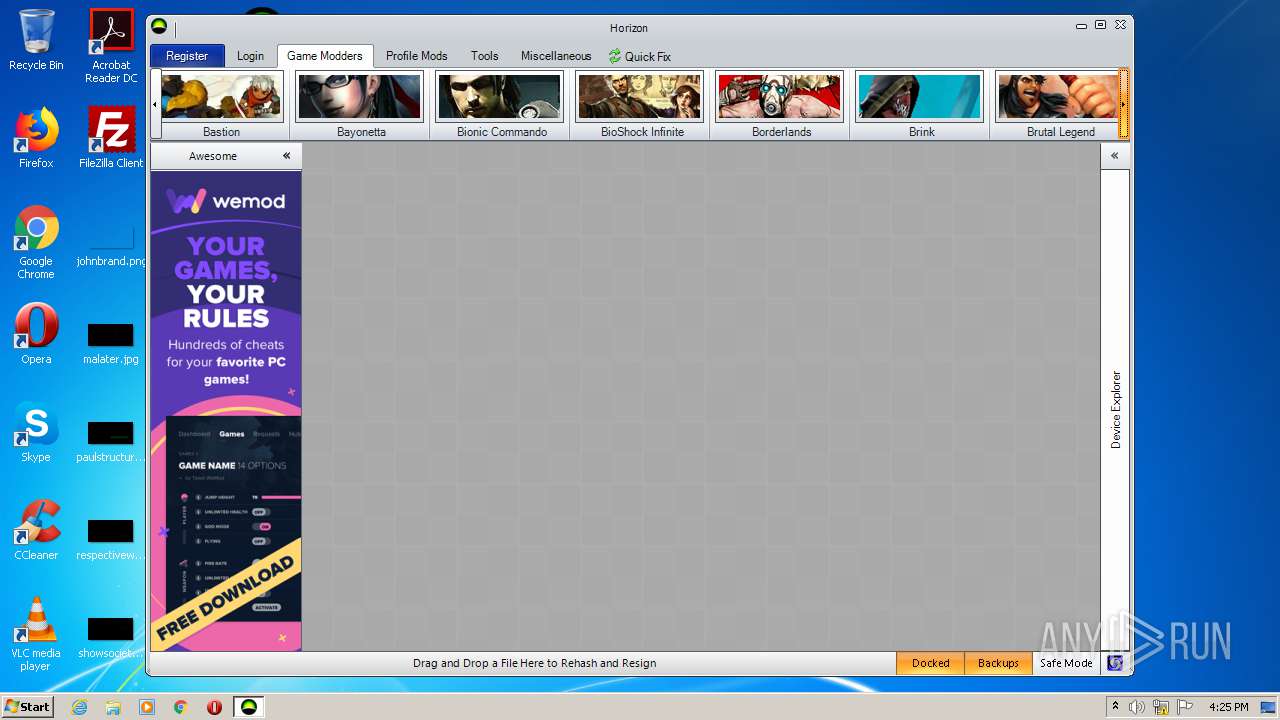This screenshot has width=1280, height=720.
Task: Minimize the Horizon window
Action: coord(1082,25)
